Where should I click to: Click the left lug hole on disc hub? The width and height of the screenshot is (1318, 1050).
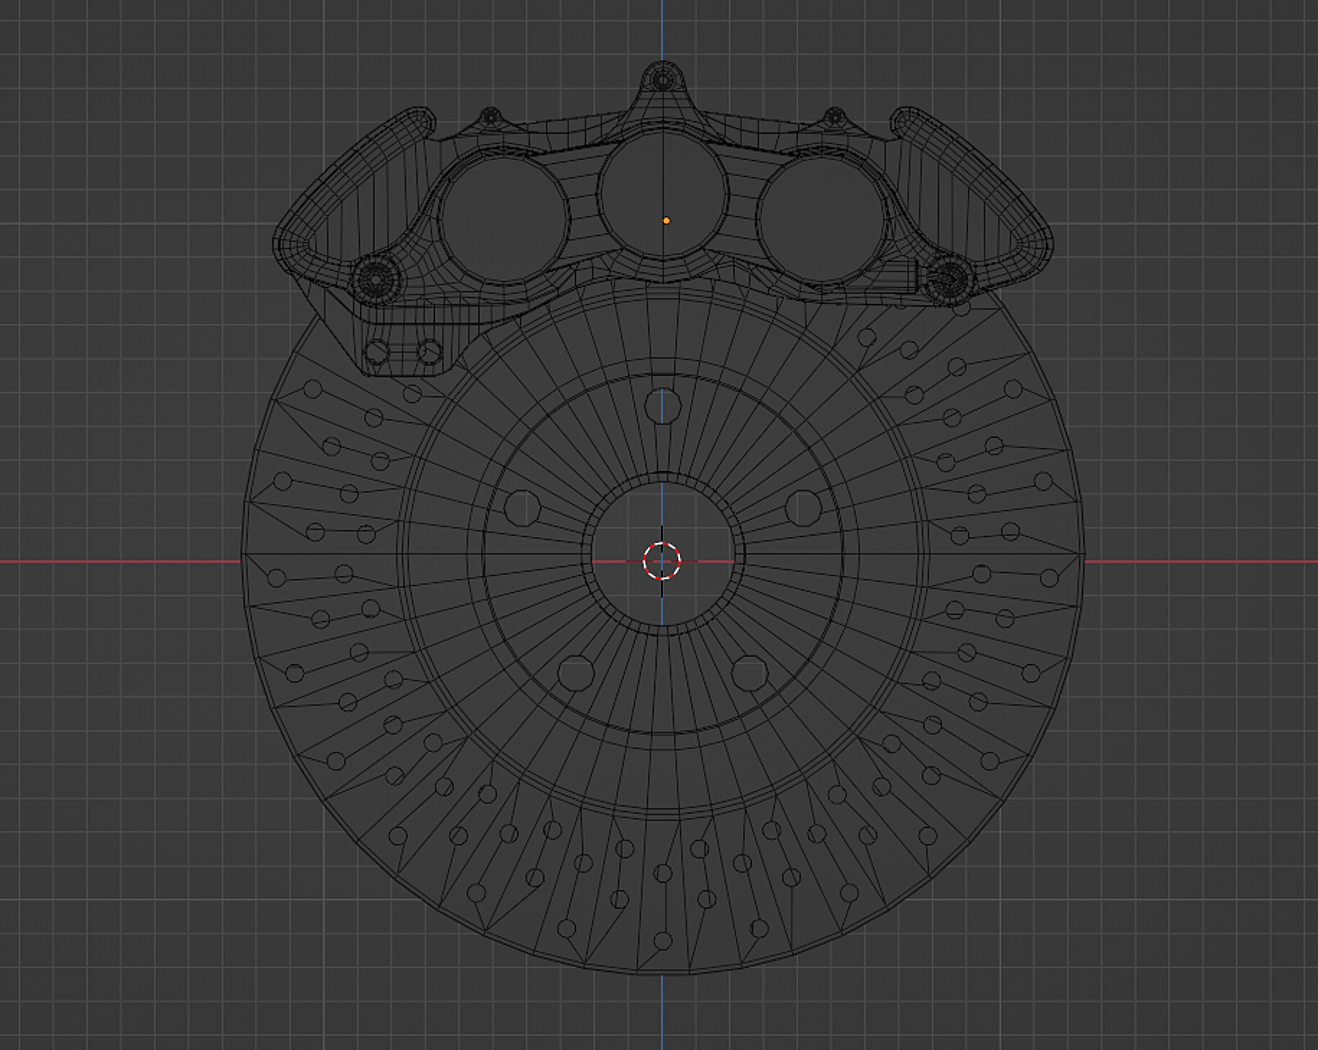pyautogui.click(x=522, y=508)
